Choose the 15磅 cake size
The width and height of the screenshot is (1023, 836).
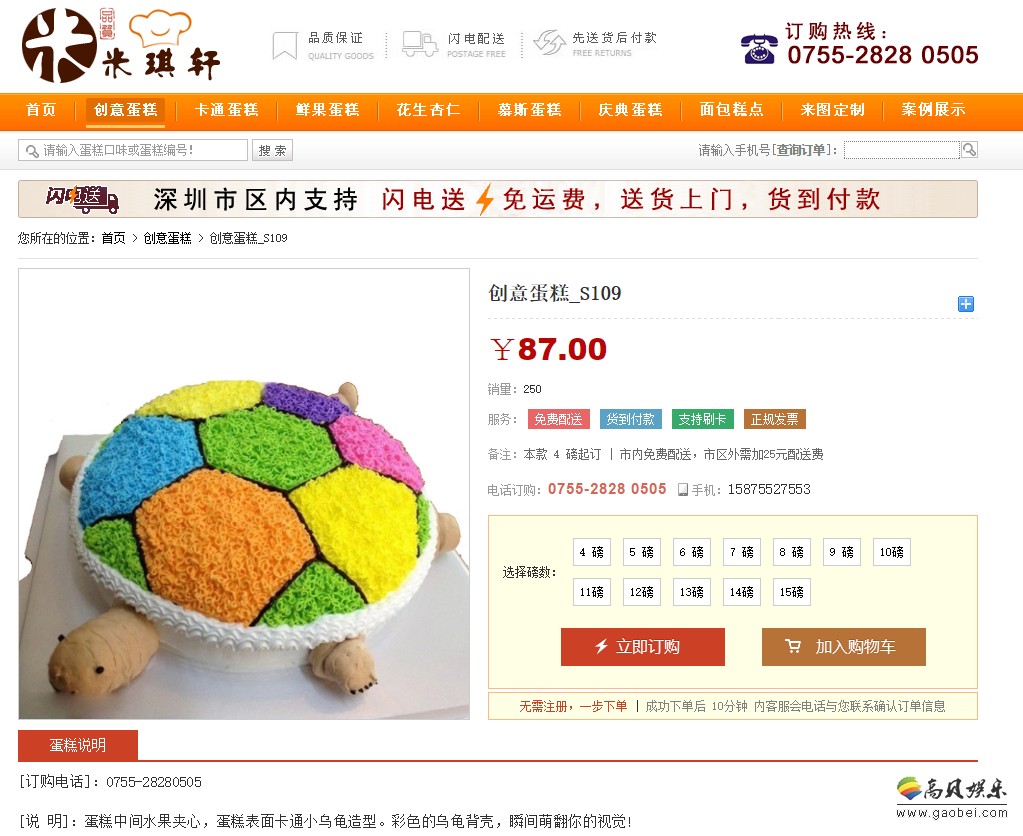click(x=791, y=592)
